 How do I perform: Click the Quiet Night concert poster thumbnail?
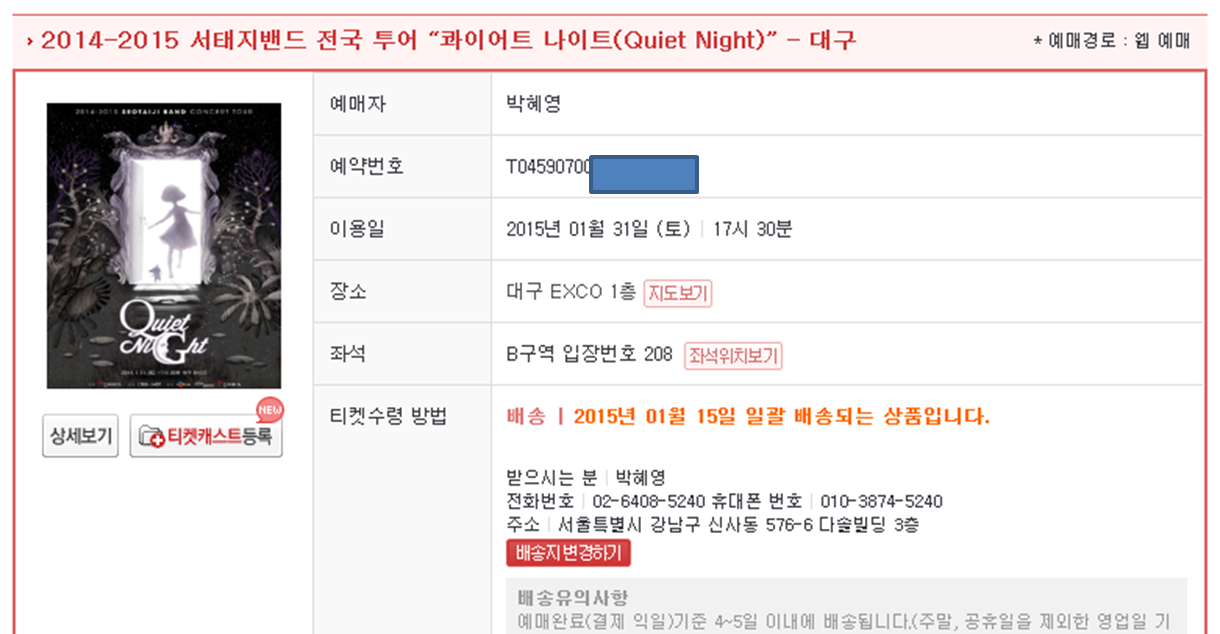click(164, 246)
